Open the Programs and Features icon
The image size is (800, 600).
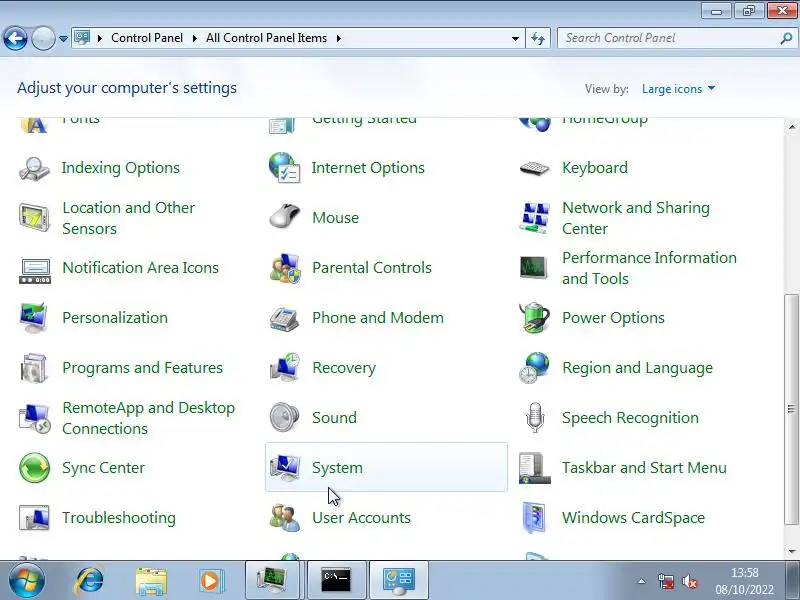[34, 368]
